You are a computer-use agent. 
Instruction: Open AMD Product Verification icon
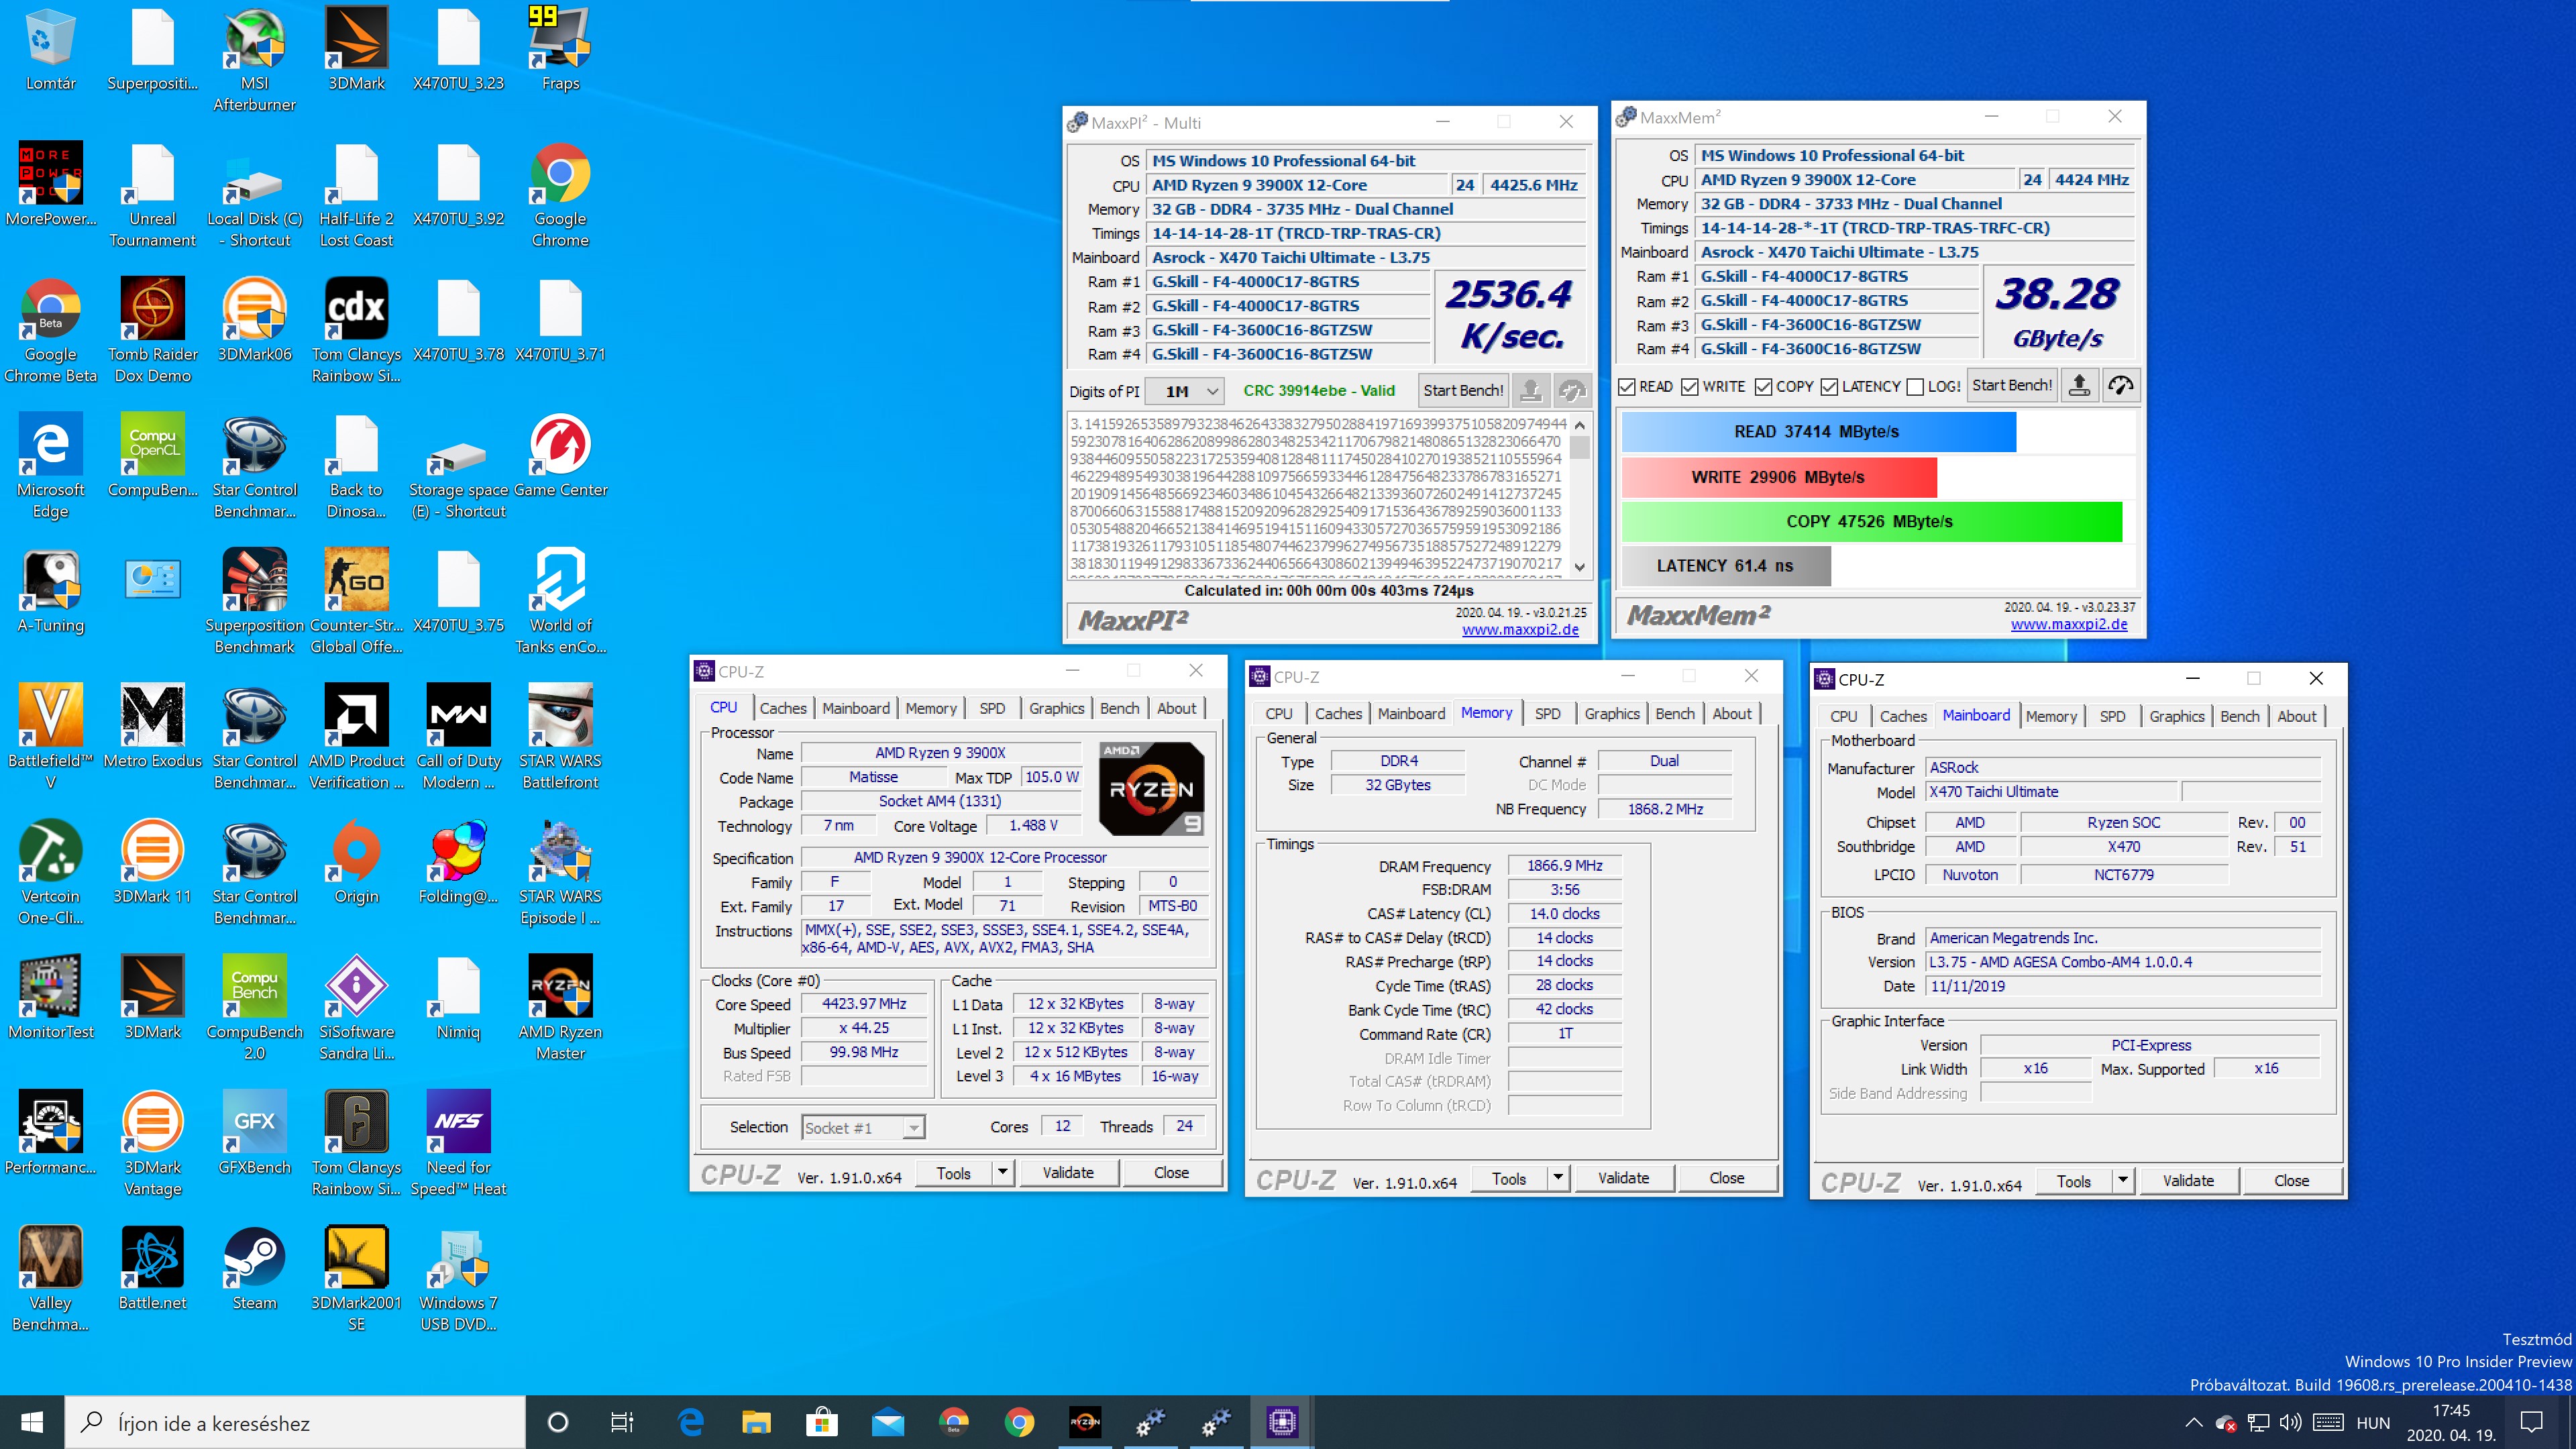356,738
